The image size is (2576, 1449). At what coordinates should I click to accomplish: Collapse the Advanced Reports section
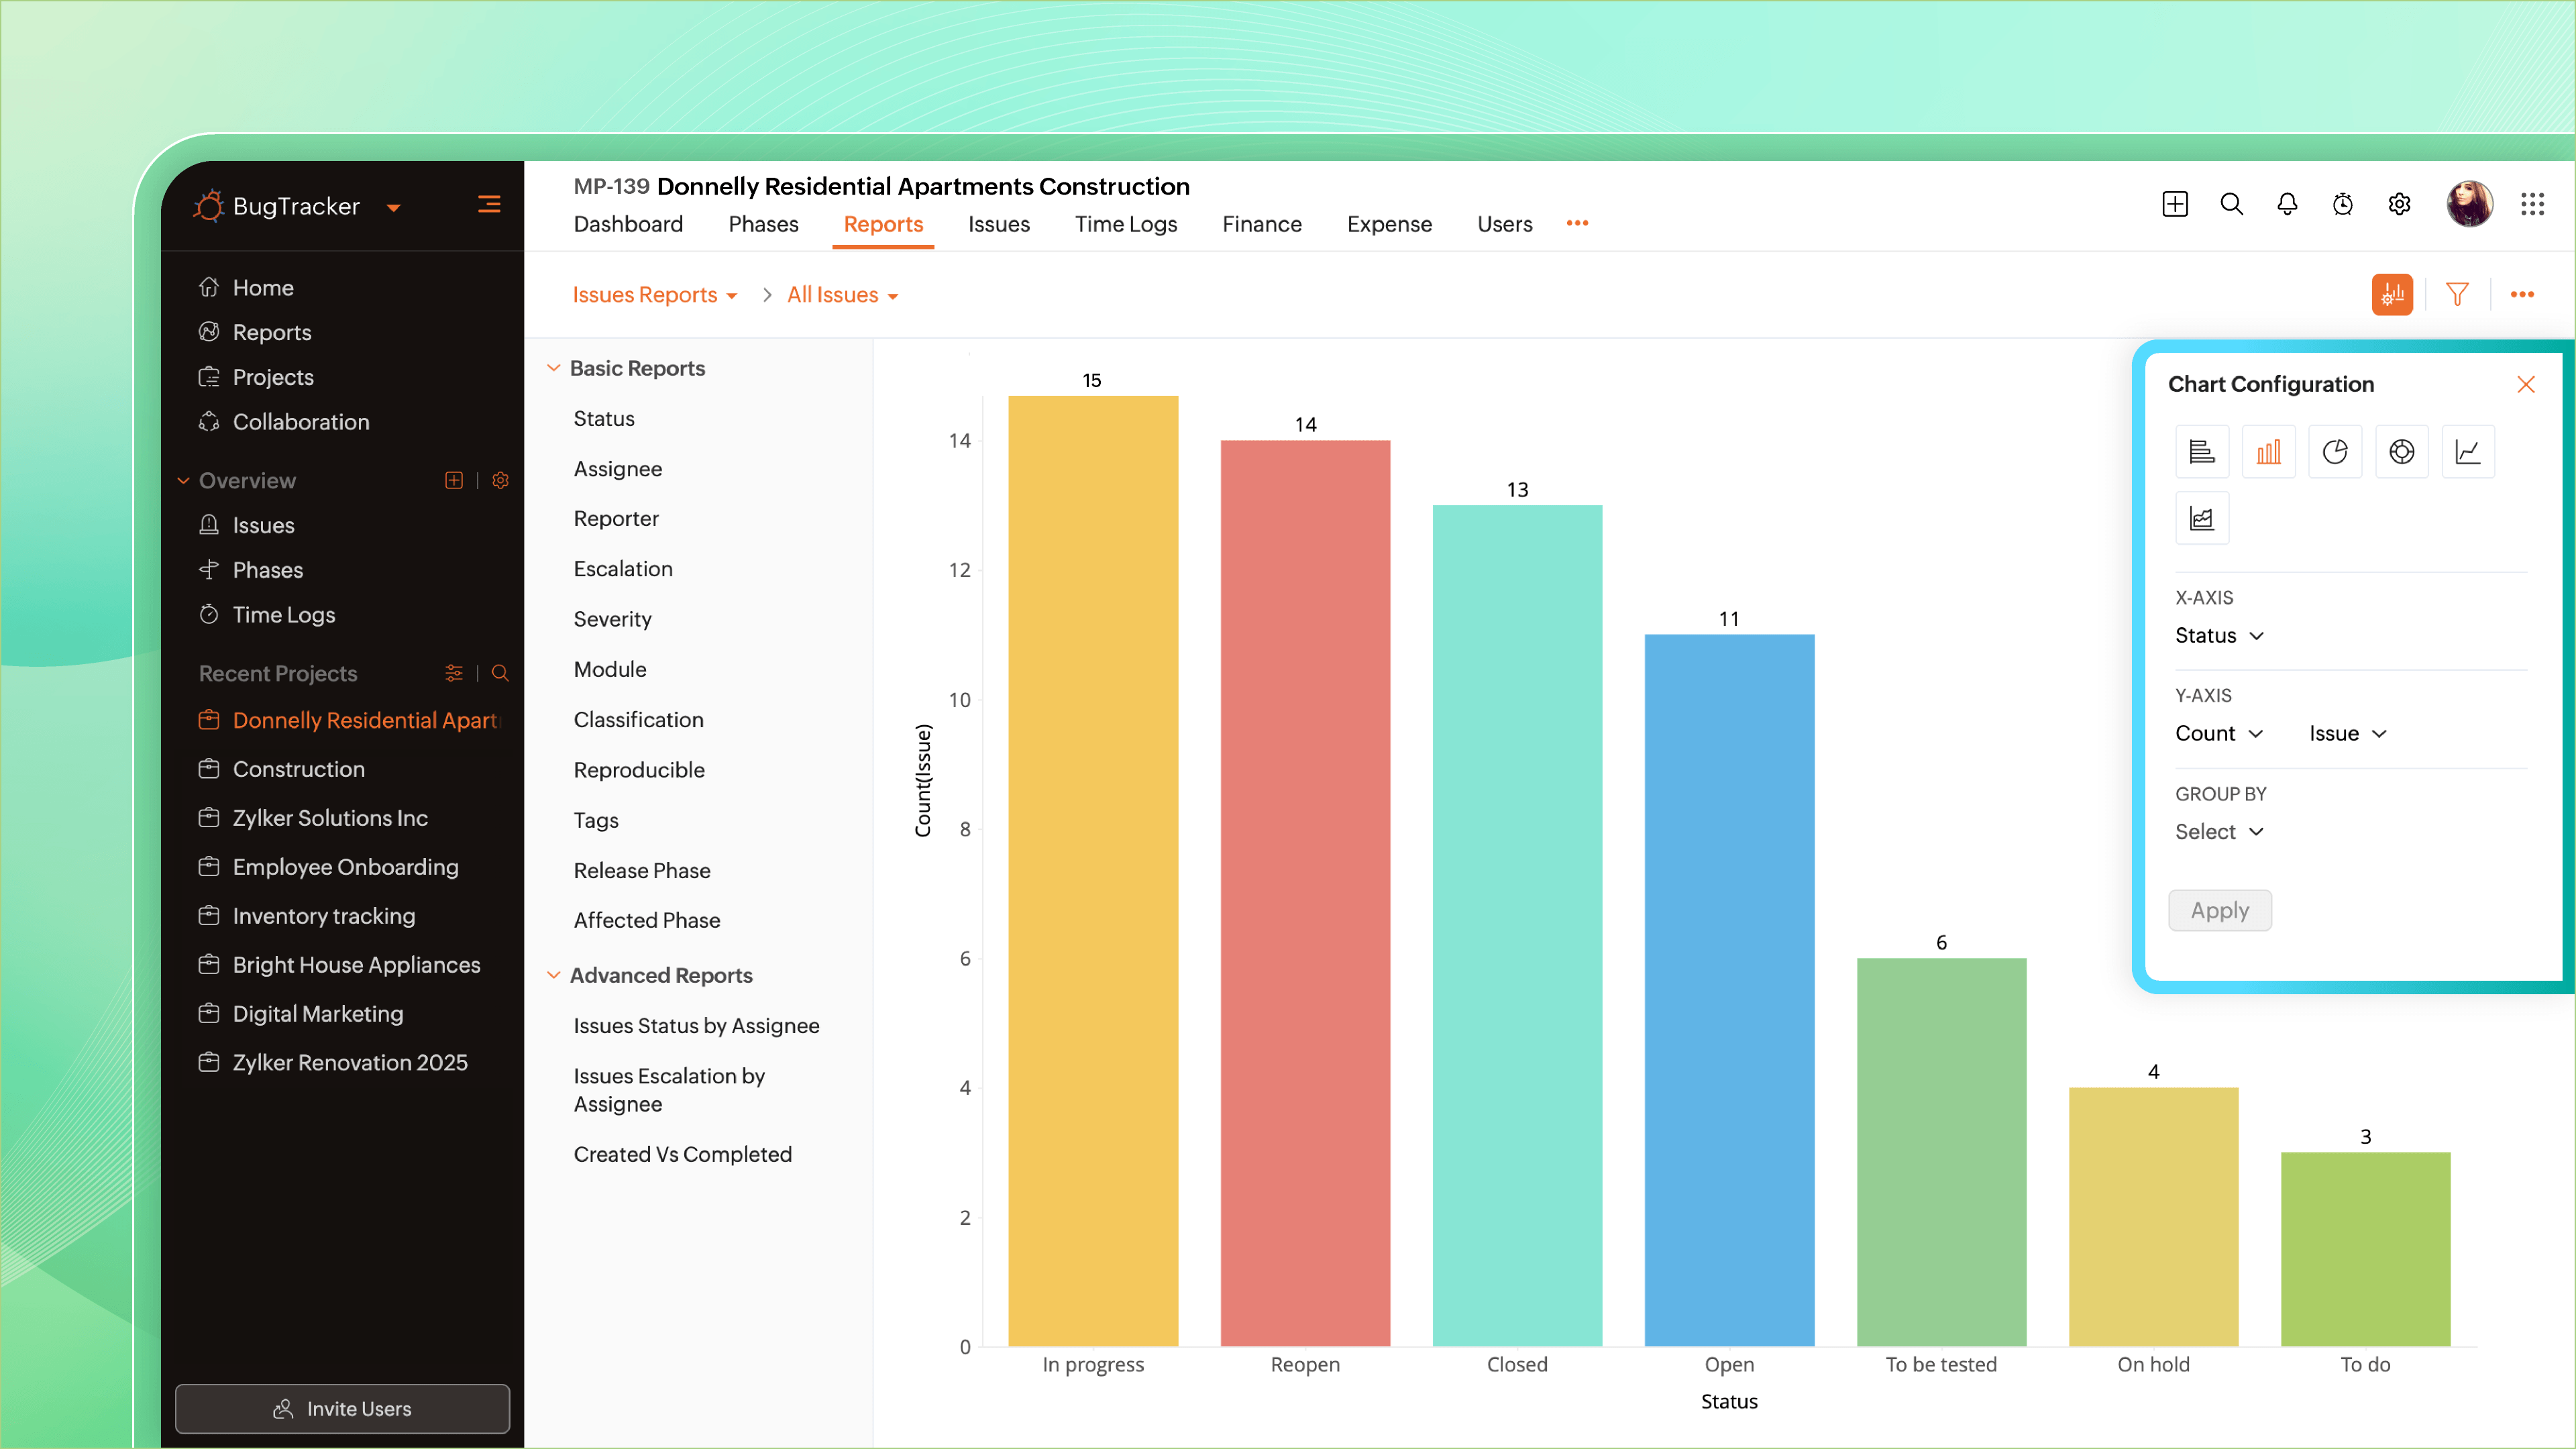pyautogui.click(x=555, y=975)
